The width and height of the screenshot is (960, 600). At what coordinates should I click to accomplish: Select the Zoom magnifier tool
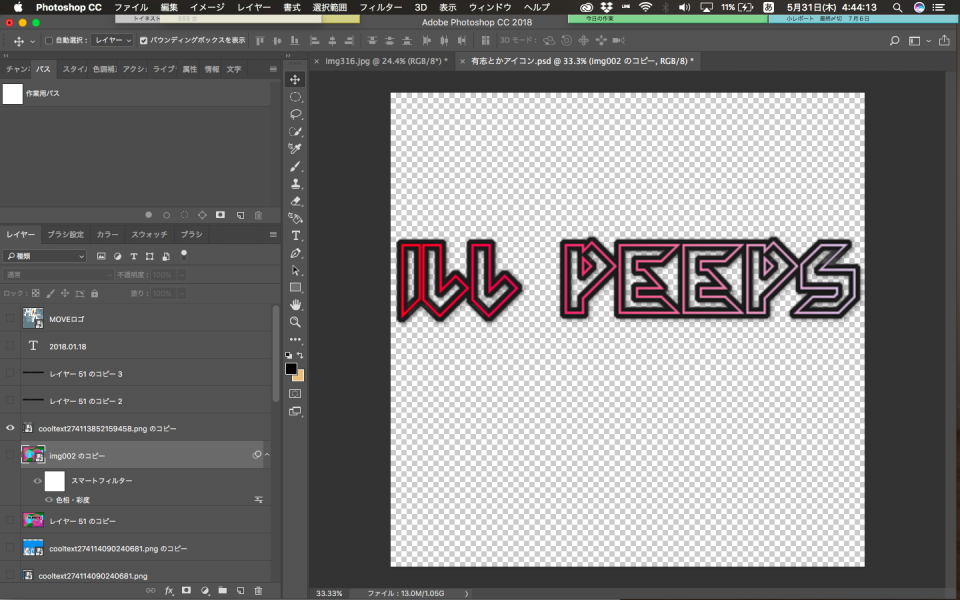pyautogui.click(x=296, y=322)
